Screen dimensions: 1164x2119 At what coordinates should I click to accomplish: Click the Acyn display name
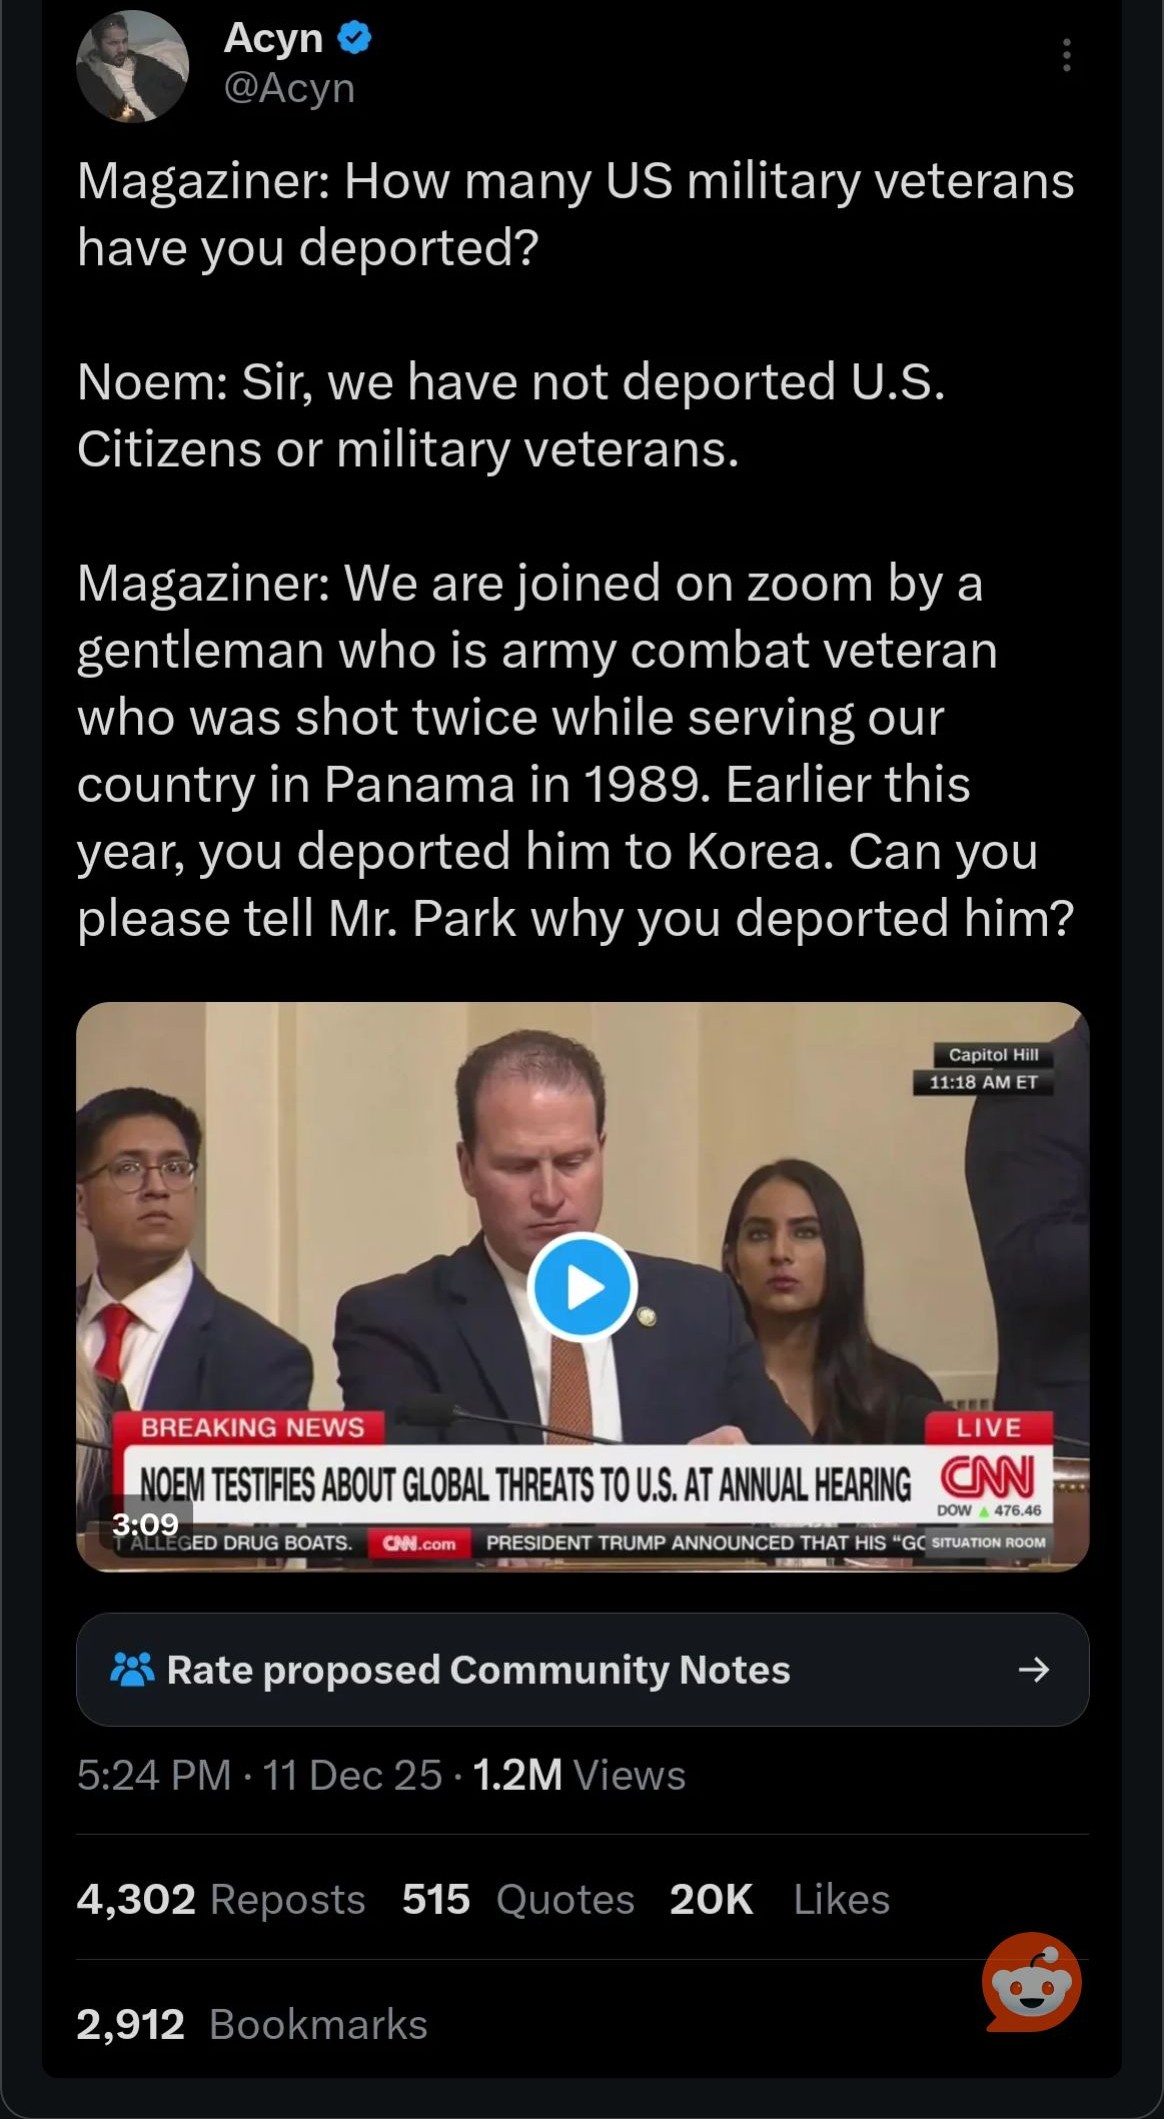273,38
